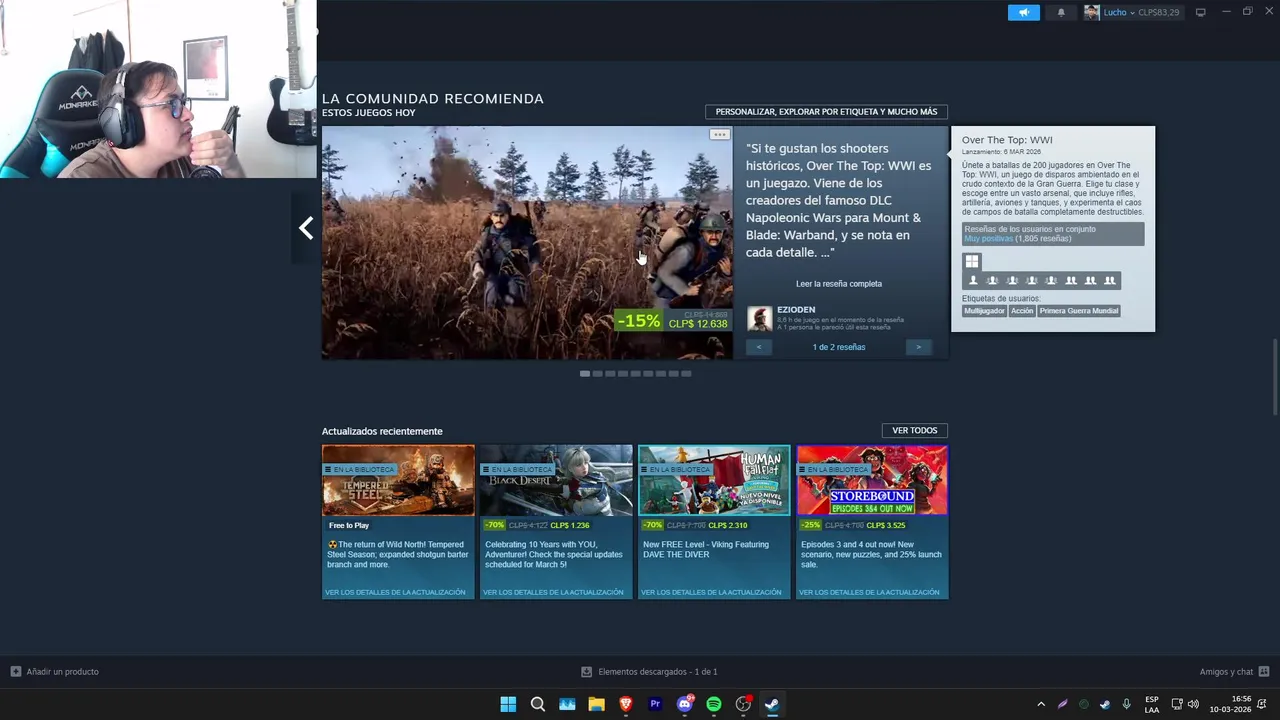
Task: Click Añadir un producto
Action: (55, 672)
